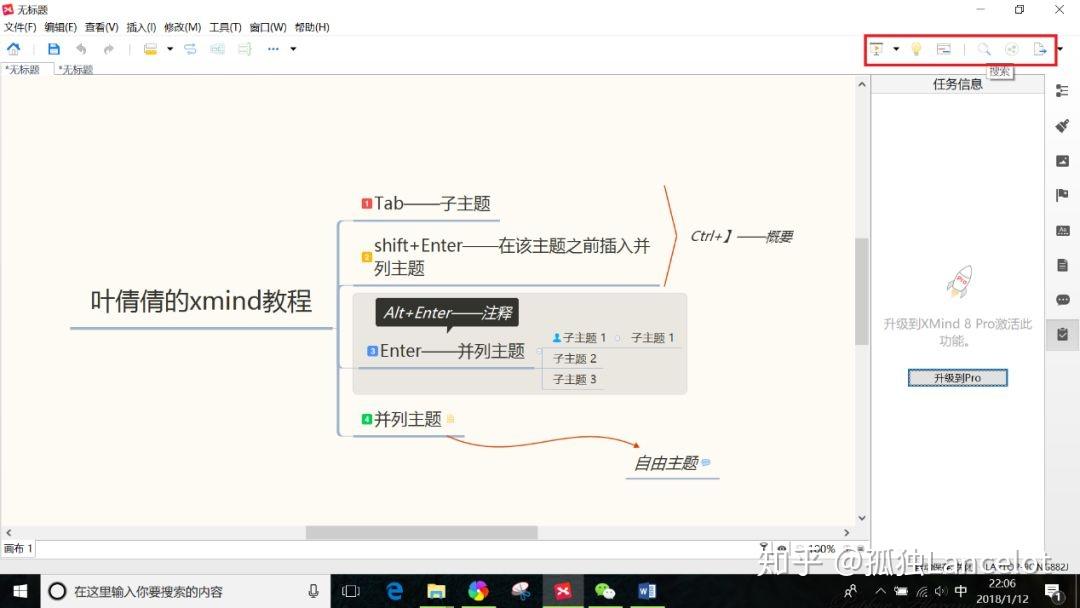Switch to the second *无标题 document tab
Viewport: 1080px width, 608px height.
tap(76, 70)
